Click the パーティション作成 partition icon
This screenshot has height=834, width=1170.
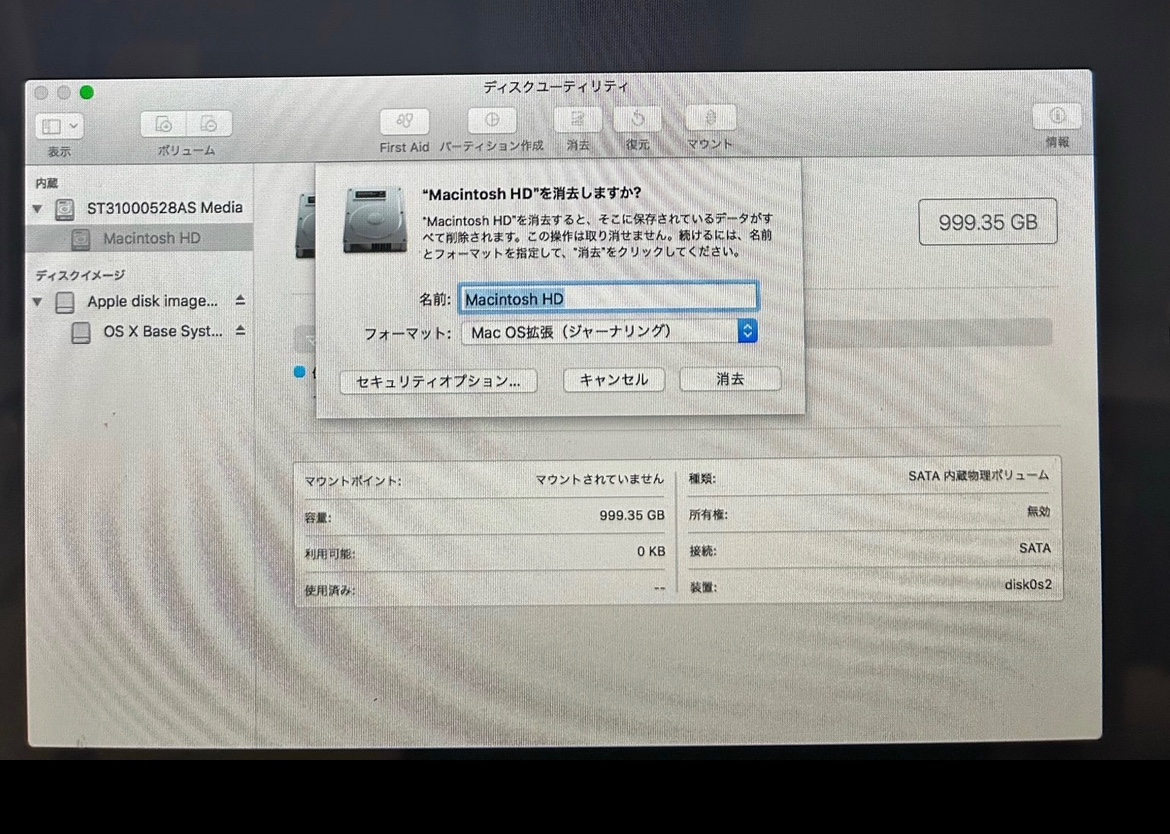492,120
